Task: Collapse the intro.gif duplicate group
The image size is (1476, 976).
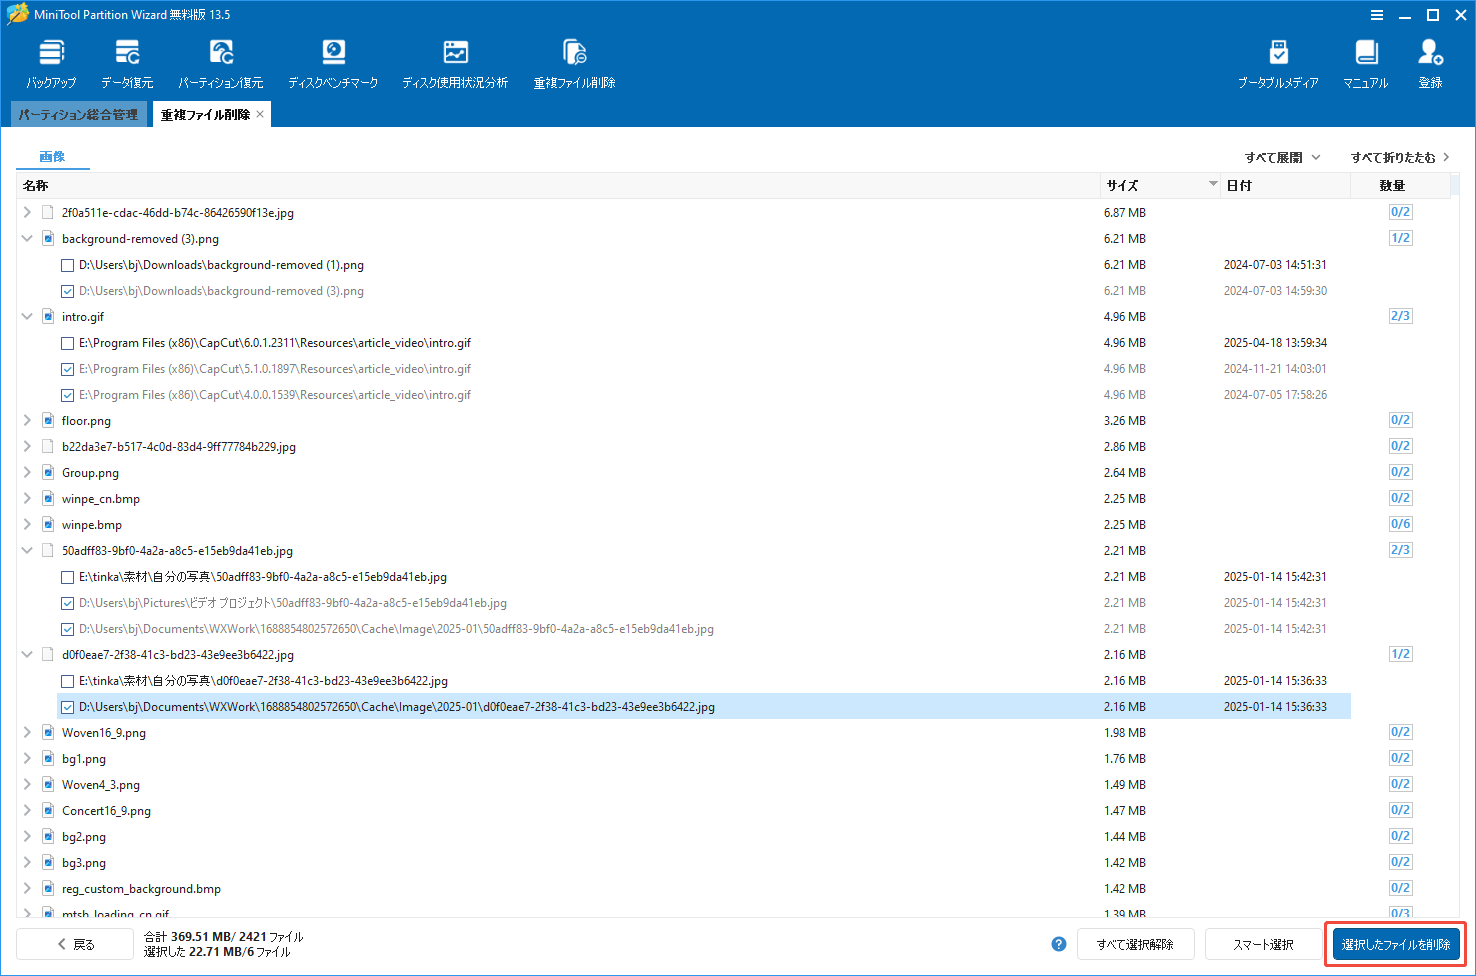Action: pos(27,316)
